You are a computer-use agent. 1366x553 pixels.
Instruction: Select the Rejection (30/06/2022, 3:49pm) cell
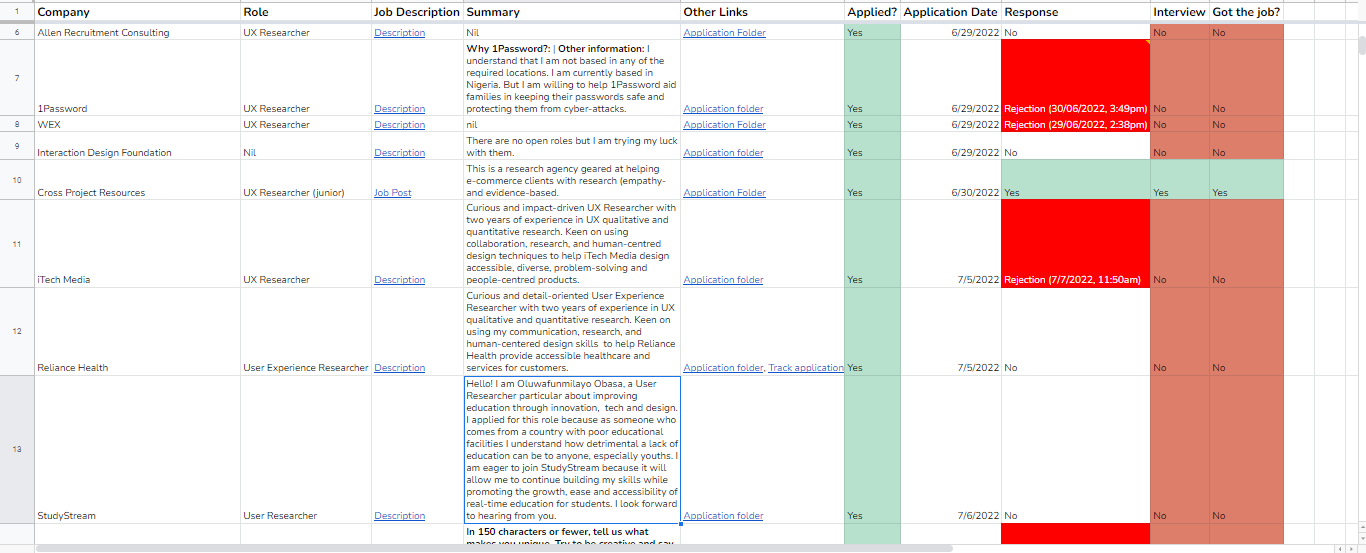[x=1076, y=78]
